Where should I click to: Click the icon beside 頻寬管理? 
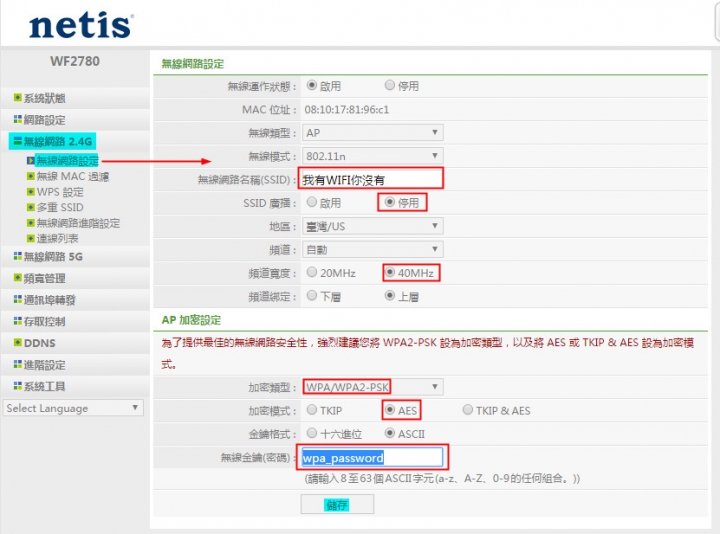[x=17, y=277]
